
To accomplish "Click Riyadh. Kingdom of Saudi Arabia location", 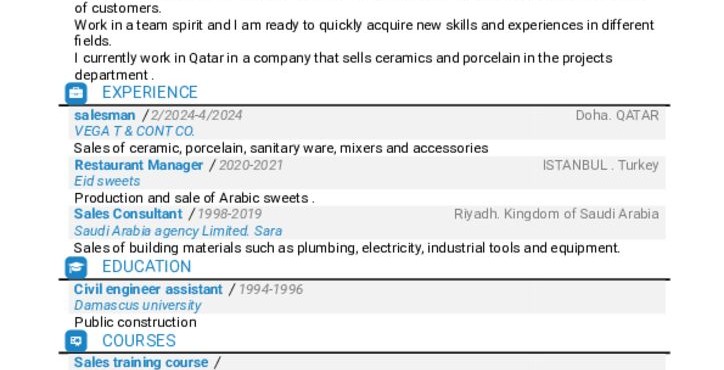I will click(556, 214).
